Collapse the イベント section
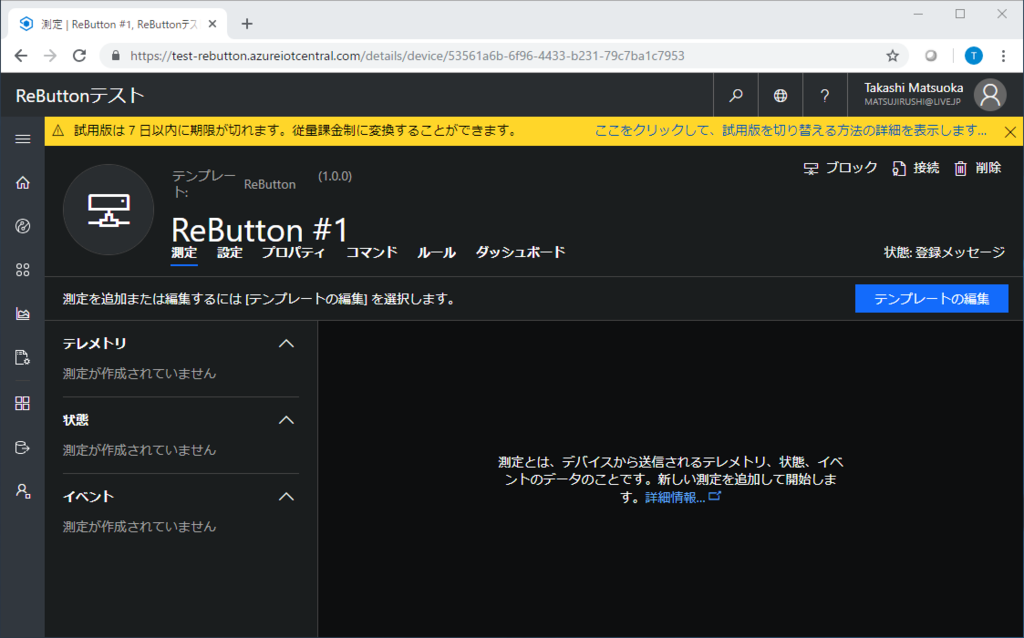 [x=287, y=495]
